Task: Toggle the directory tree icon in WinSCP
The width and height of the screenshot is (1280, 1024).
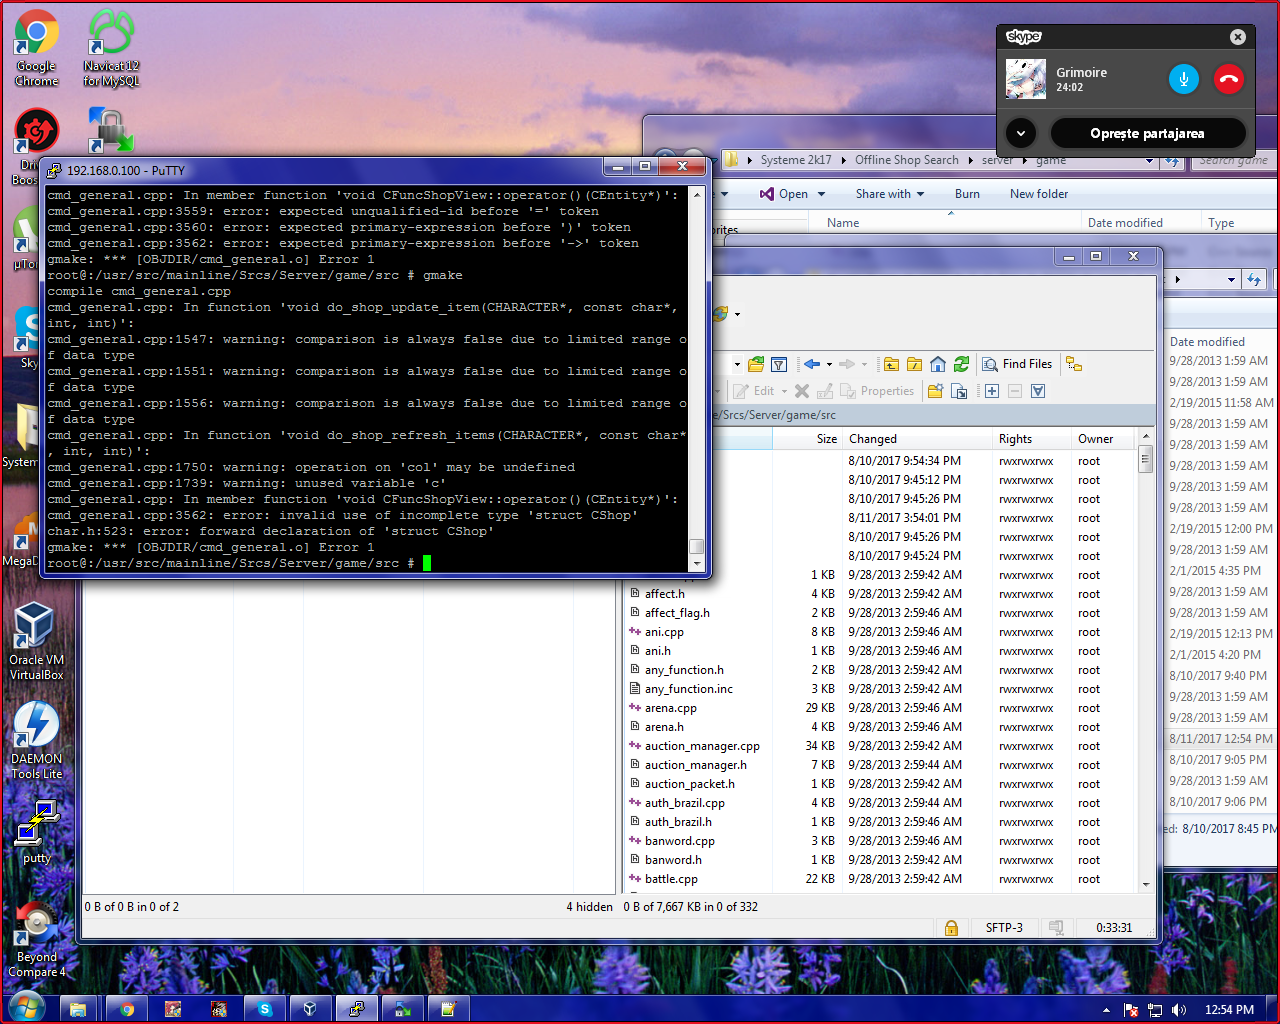Action: point(1074,364)
